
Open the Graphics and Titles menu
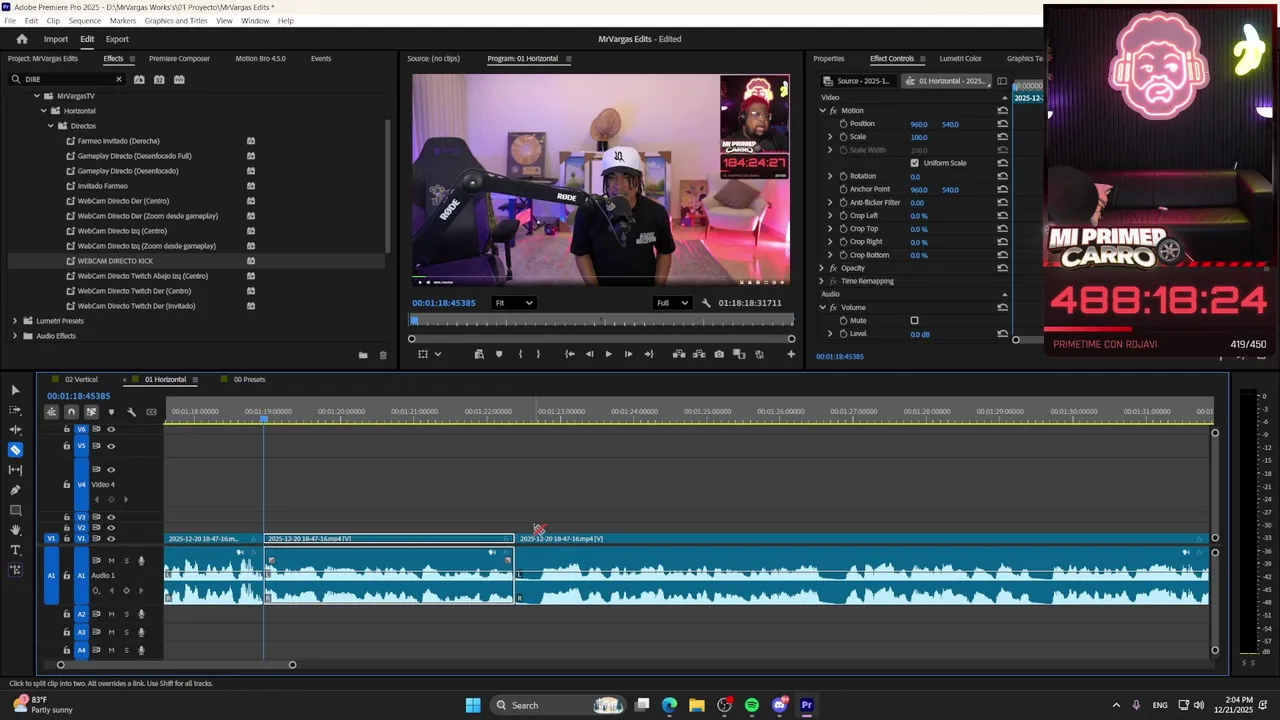176,21
